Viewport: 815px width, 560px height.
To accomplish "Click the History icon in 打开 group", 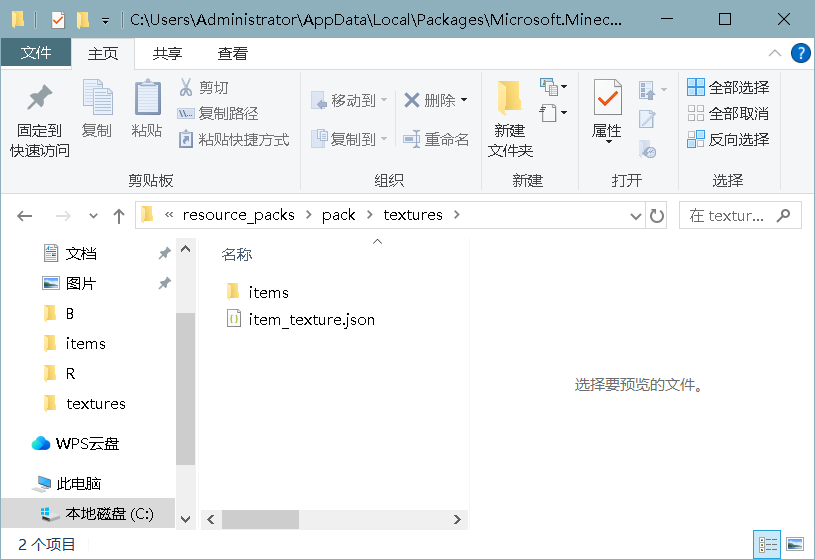I will point(647,149).
